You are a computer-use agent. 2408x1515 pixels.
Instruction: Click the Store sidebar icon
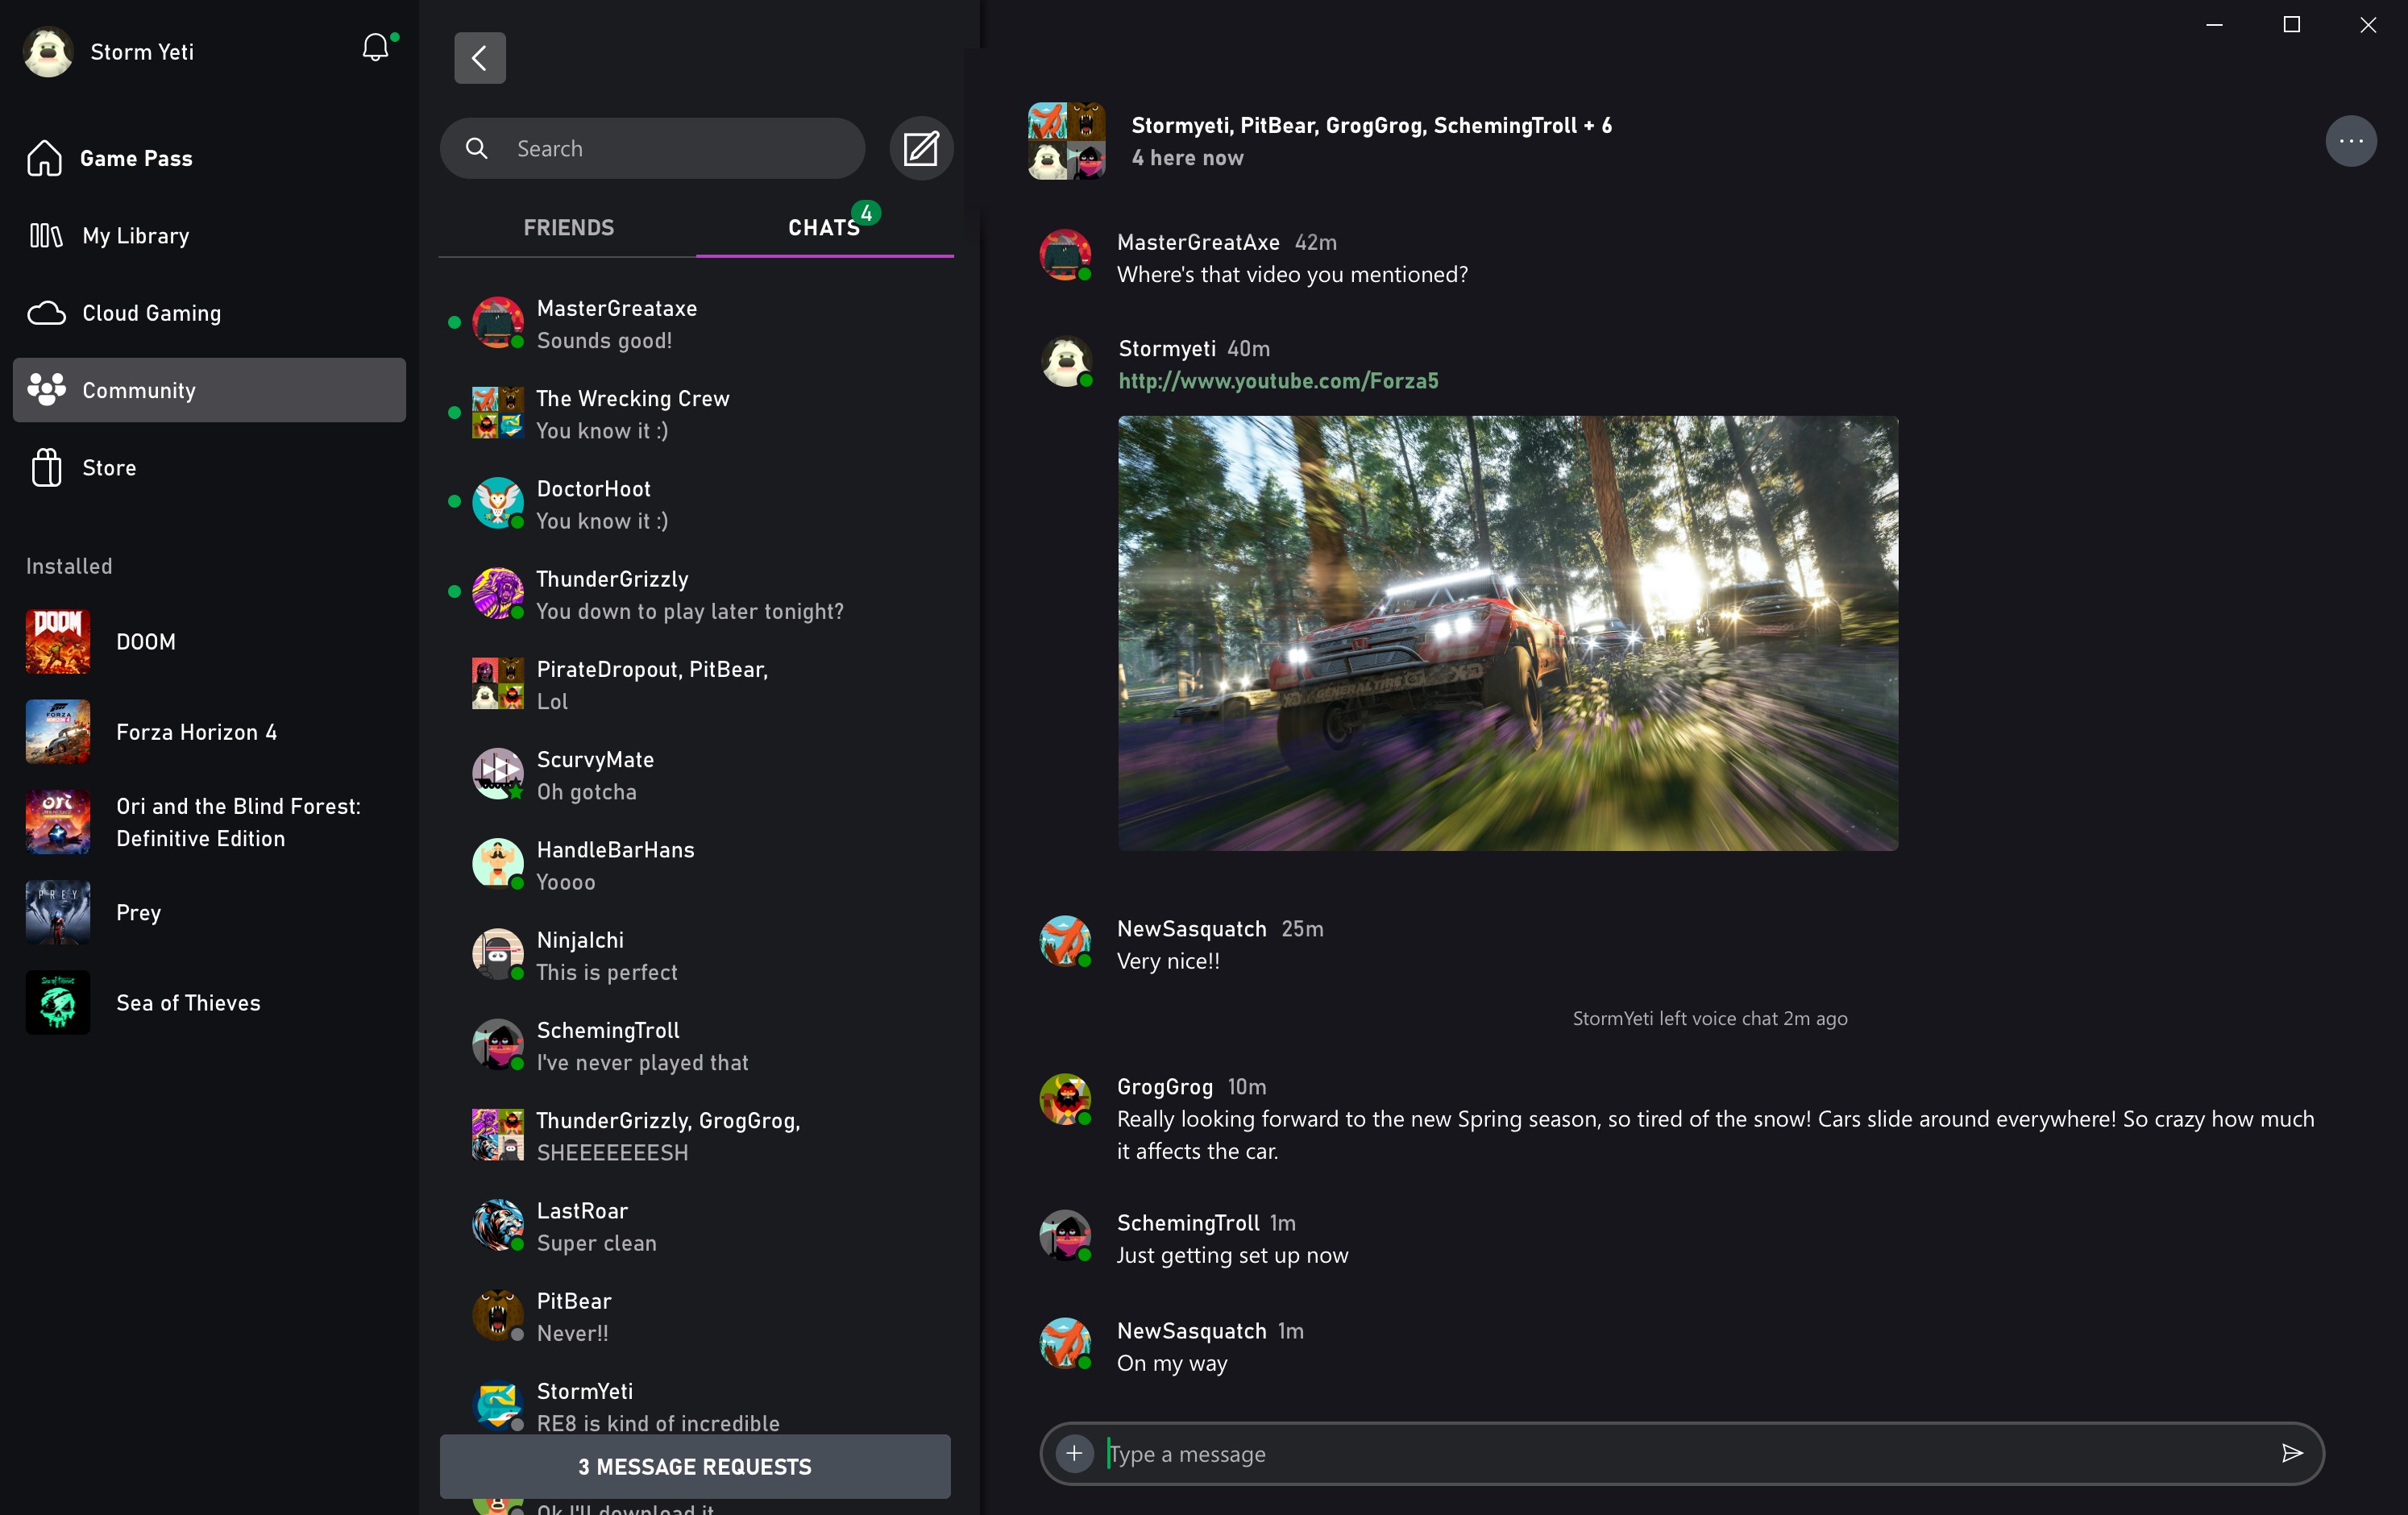coord(45,467)
